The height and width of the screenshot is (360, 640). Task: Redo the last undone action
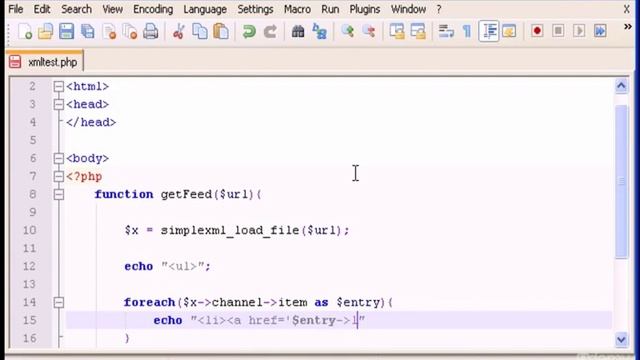pyautogui.click(x=270, y=31)
